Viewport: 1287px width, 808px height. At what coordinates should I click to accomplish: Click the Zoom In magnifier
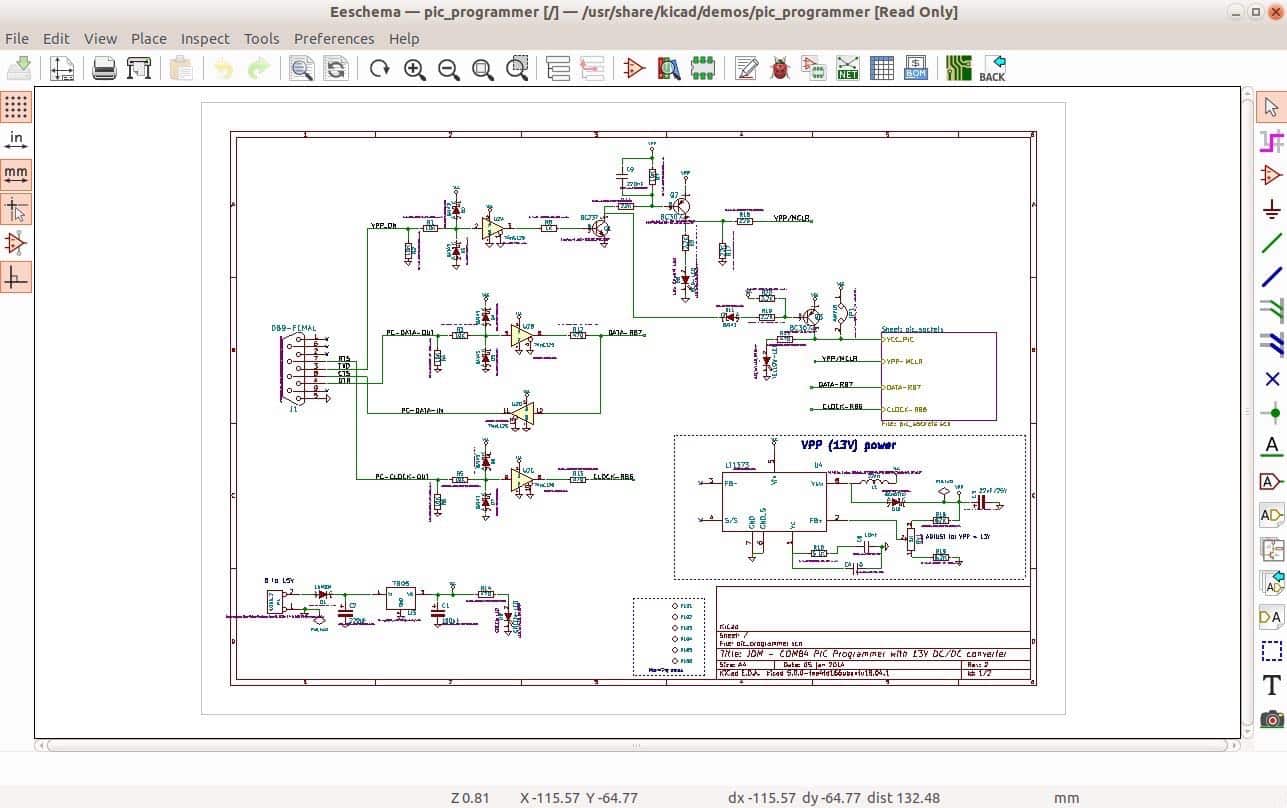pyautogui.click(x=414, y=68)
